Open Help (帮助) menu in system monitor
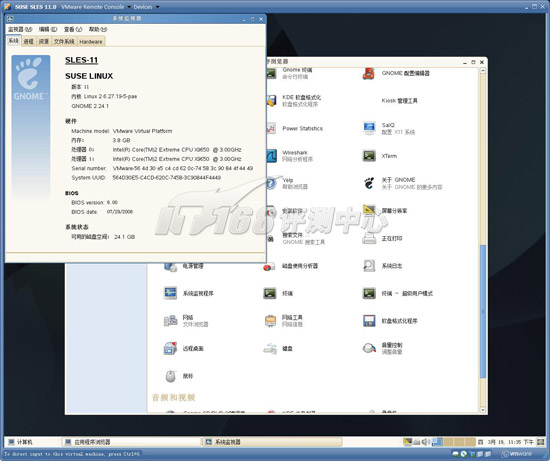The width and height of the screenshot is (550, 461). (x=98, y=29)
